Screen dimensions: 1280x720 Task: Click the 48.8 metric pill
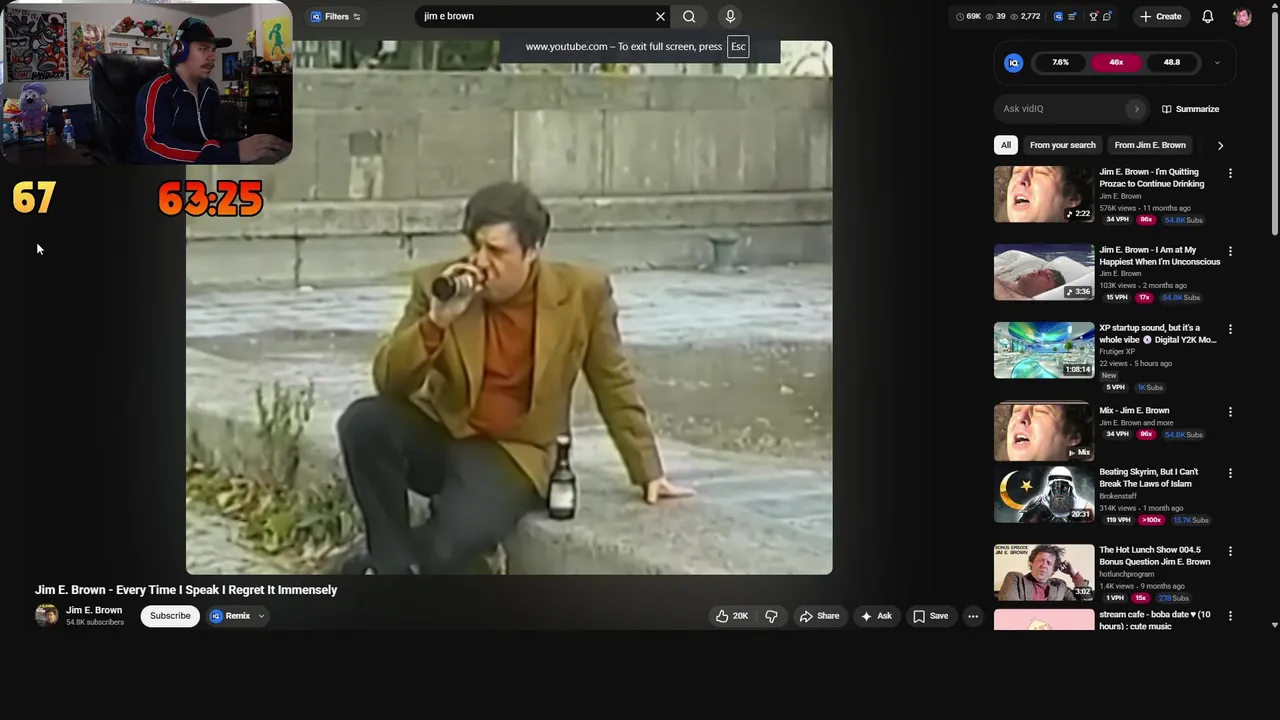click(x=1171, y=62)
